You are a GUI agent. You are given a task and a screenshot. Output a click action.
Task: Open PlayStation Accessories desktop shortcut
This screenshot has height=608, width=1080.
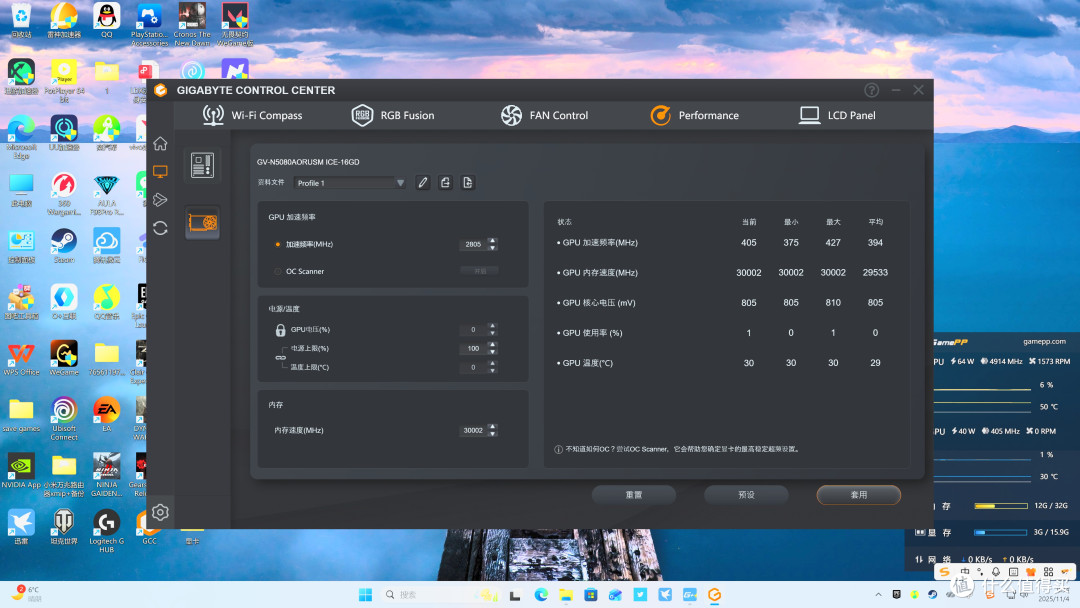click(x=149, y=24)
